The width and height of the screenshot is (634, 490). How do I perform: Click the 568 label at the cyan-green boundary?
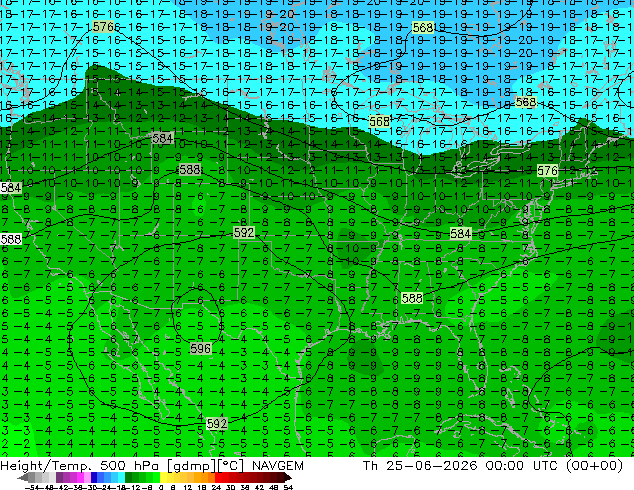click(379, 121)
